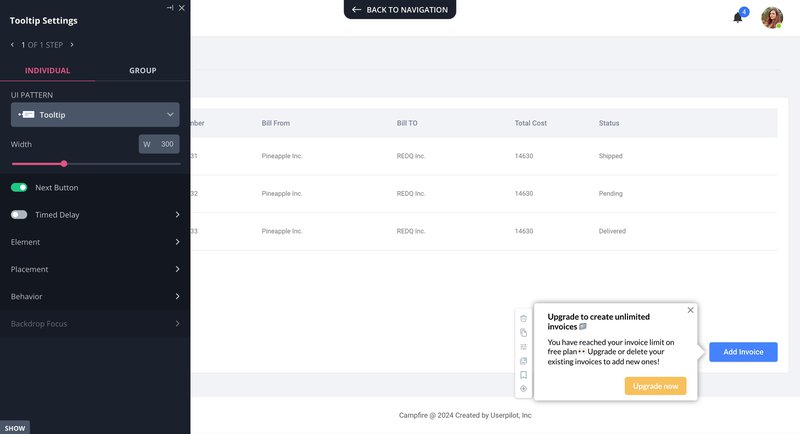Select the Individual tab
Screen dimensions: 800x434
[47, 70]
